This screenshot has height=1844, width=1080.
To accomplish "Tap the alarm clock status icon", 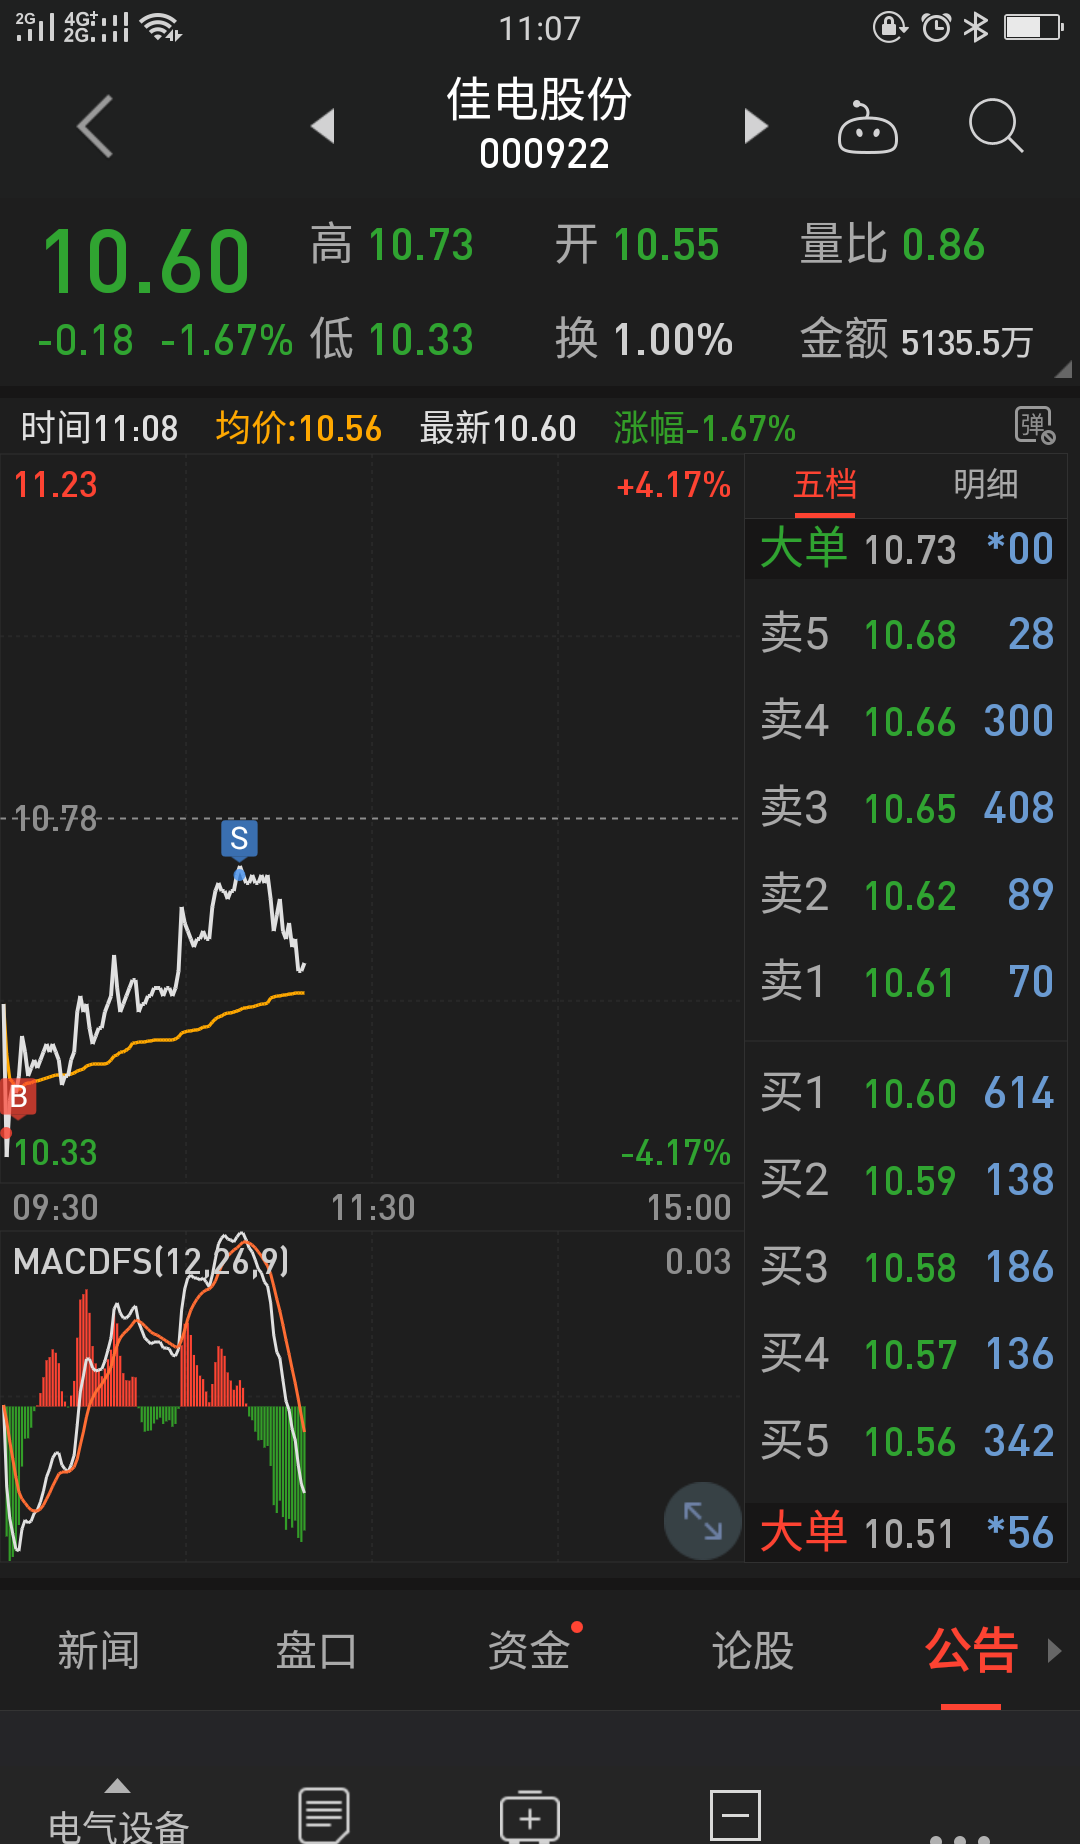I will (936, 27).
